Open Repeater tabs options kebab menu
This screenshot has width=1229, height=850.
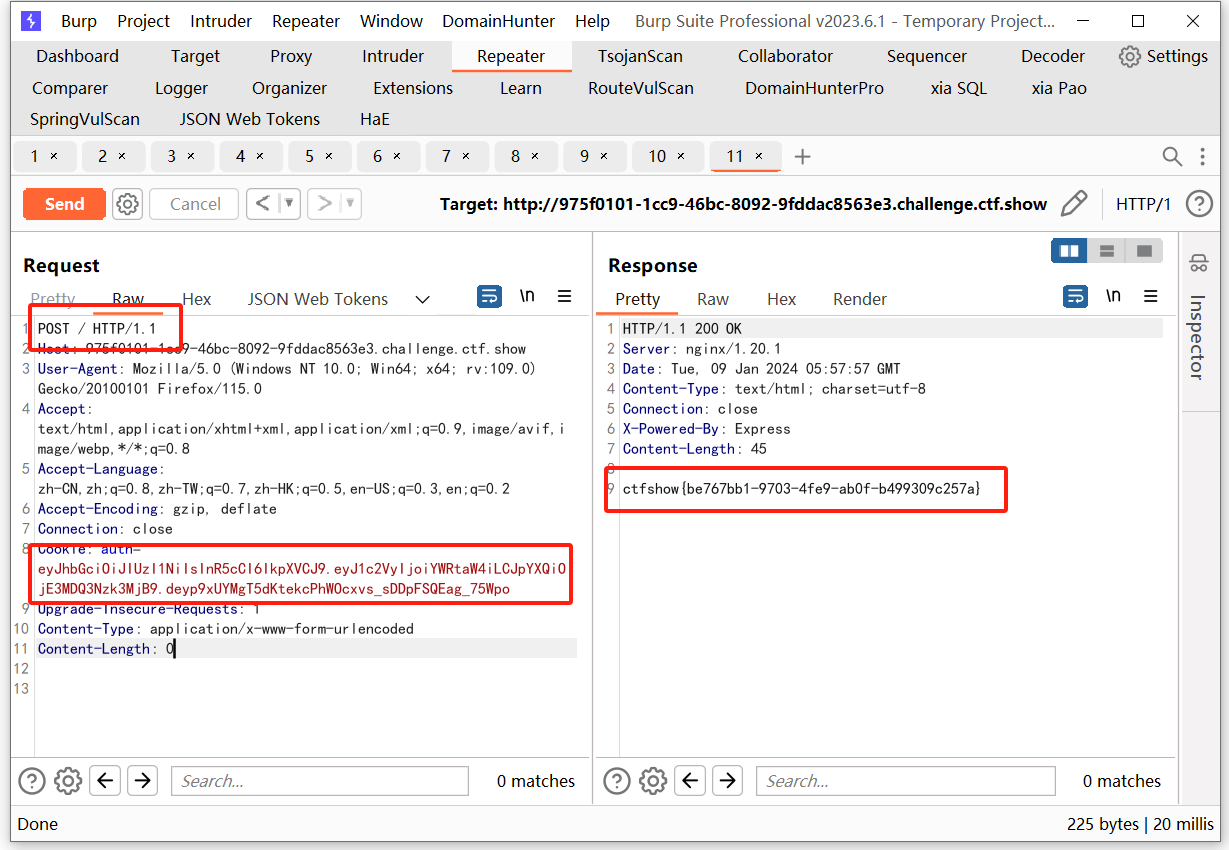point(1203,156)
